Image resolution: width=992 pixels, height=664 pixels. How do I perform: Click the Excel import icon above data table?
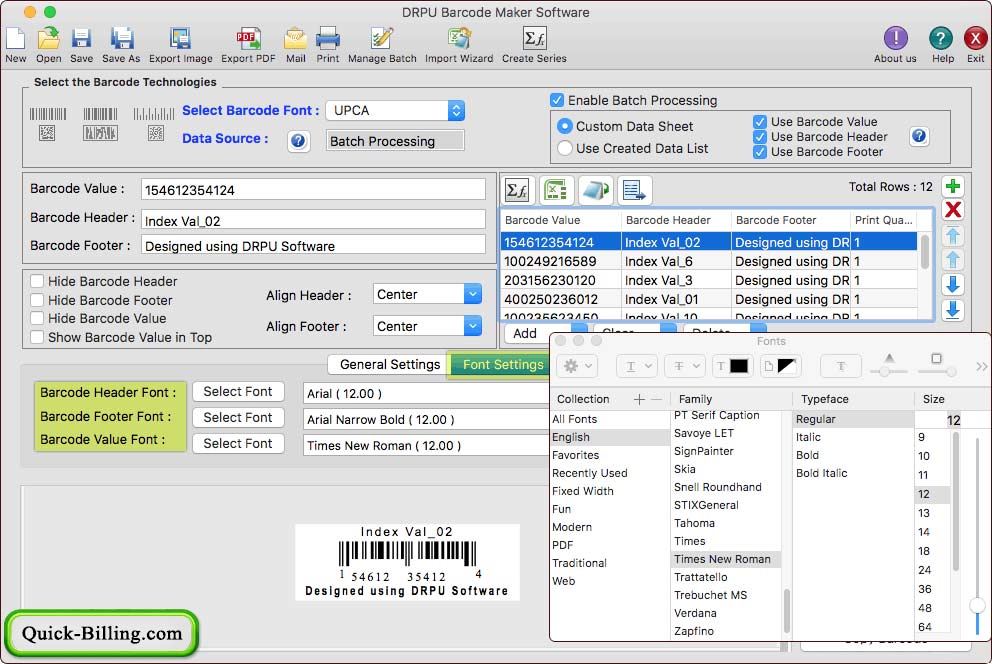556,190
